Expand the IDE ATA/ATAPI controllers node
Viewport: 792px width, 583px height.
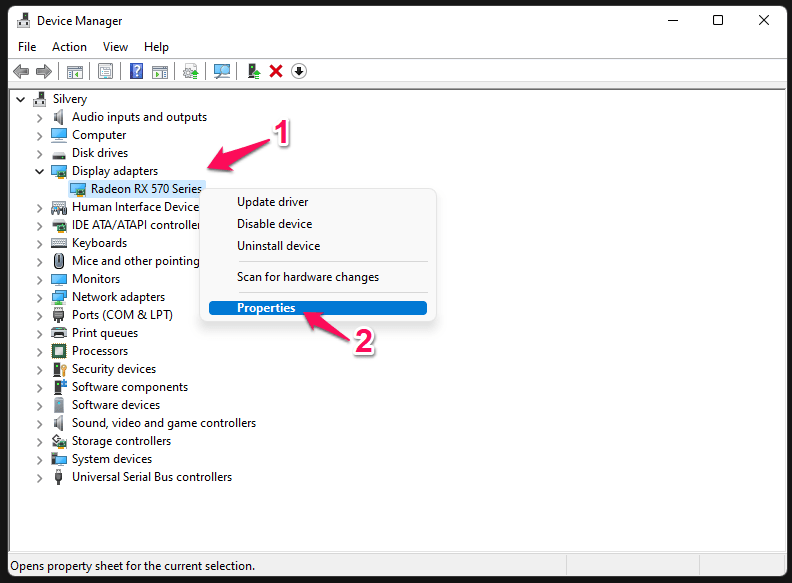pyautogui.click(x=39, y=226)
